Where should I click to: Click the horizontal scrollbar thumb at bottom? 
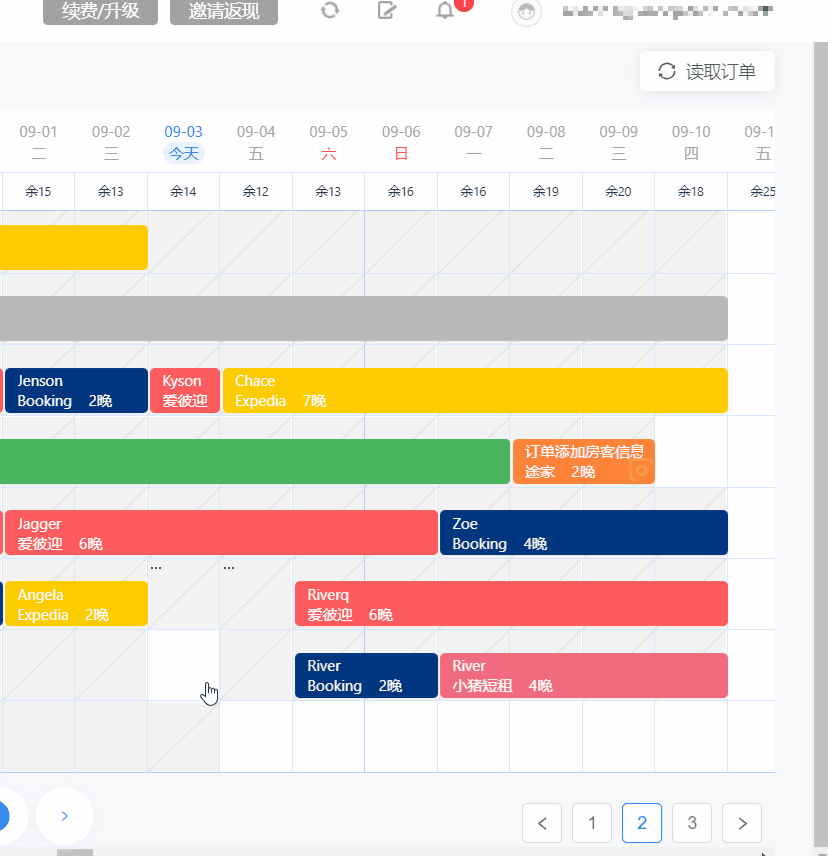(75, 853)
